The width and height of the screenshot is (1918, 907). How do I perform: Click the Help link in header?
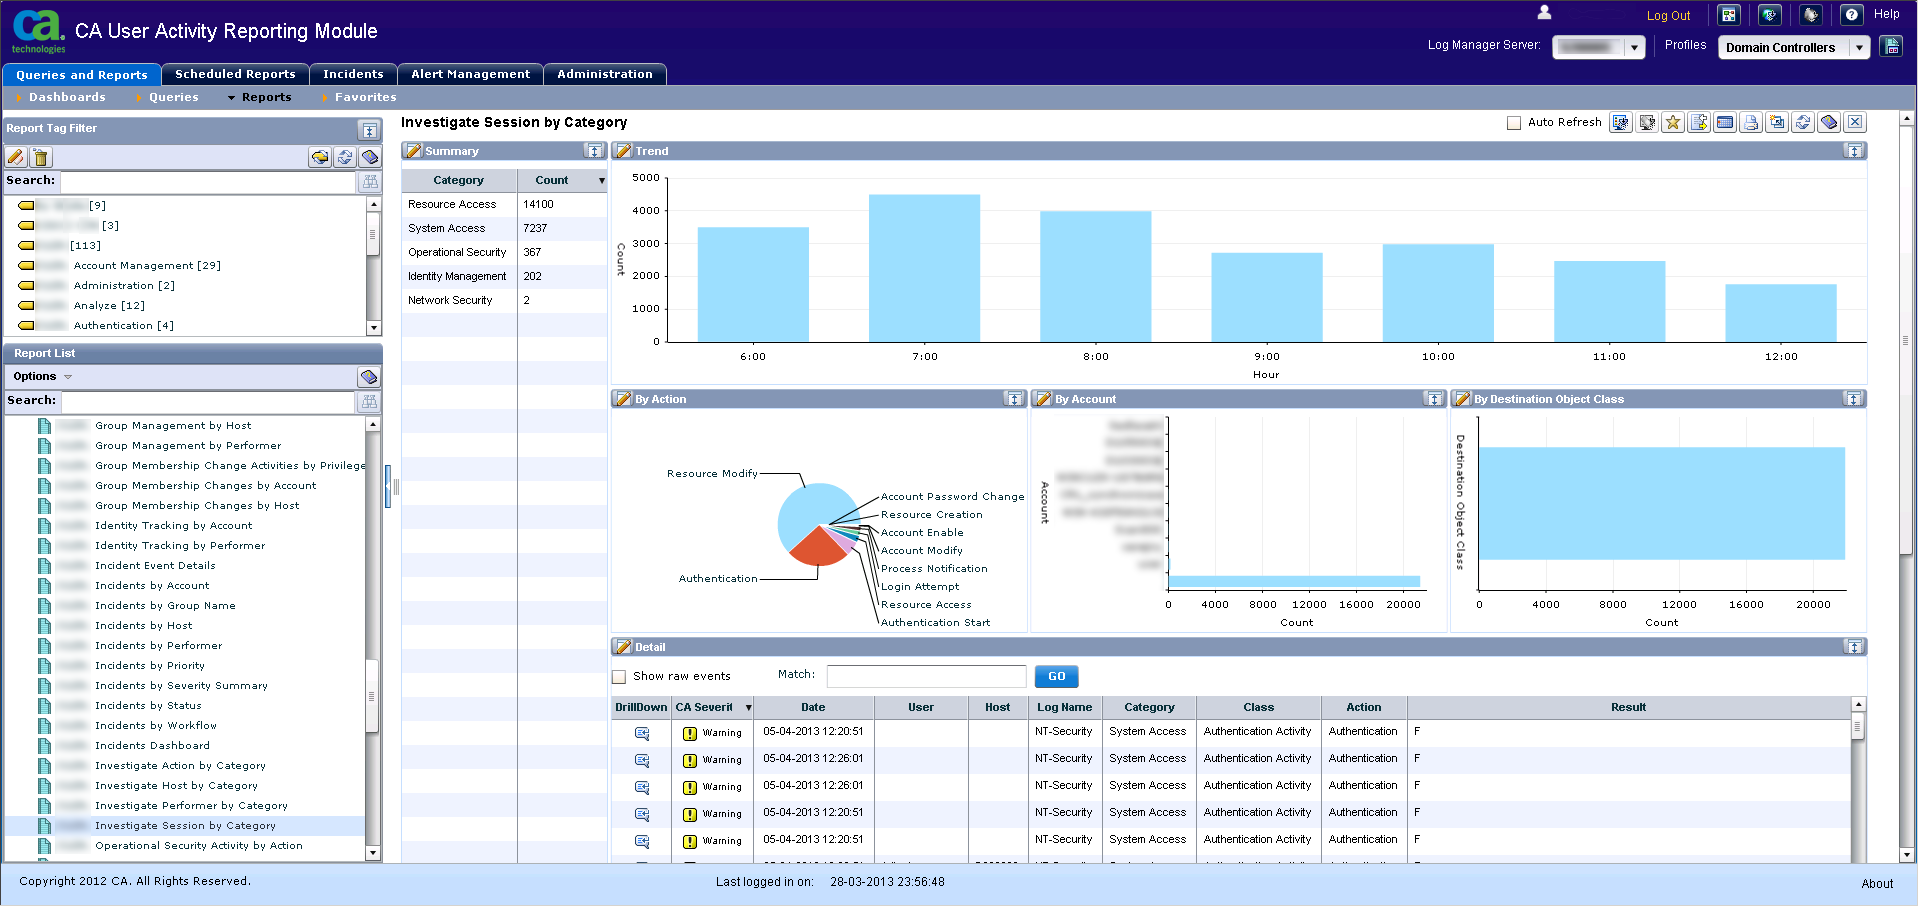pos(1886,14)
